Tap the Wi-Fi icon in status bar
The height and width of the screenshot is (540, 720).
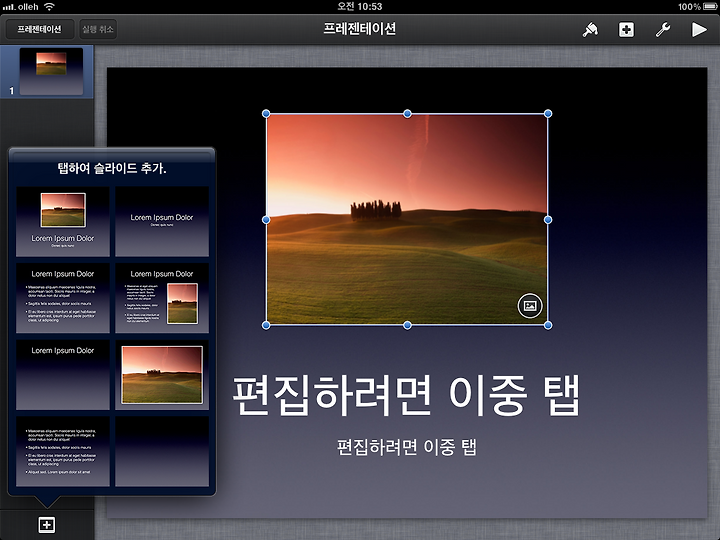(x=49, y=6)
